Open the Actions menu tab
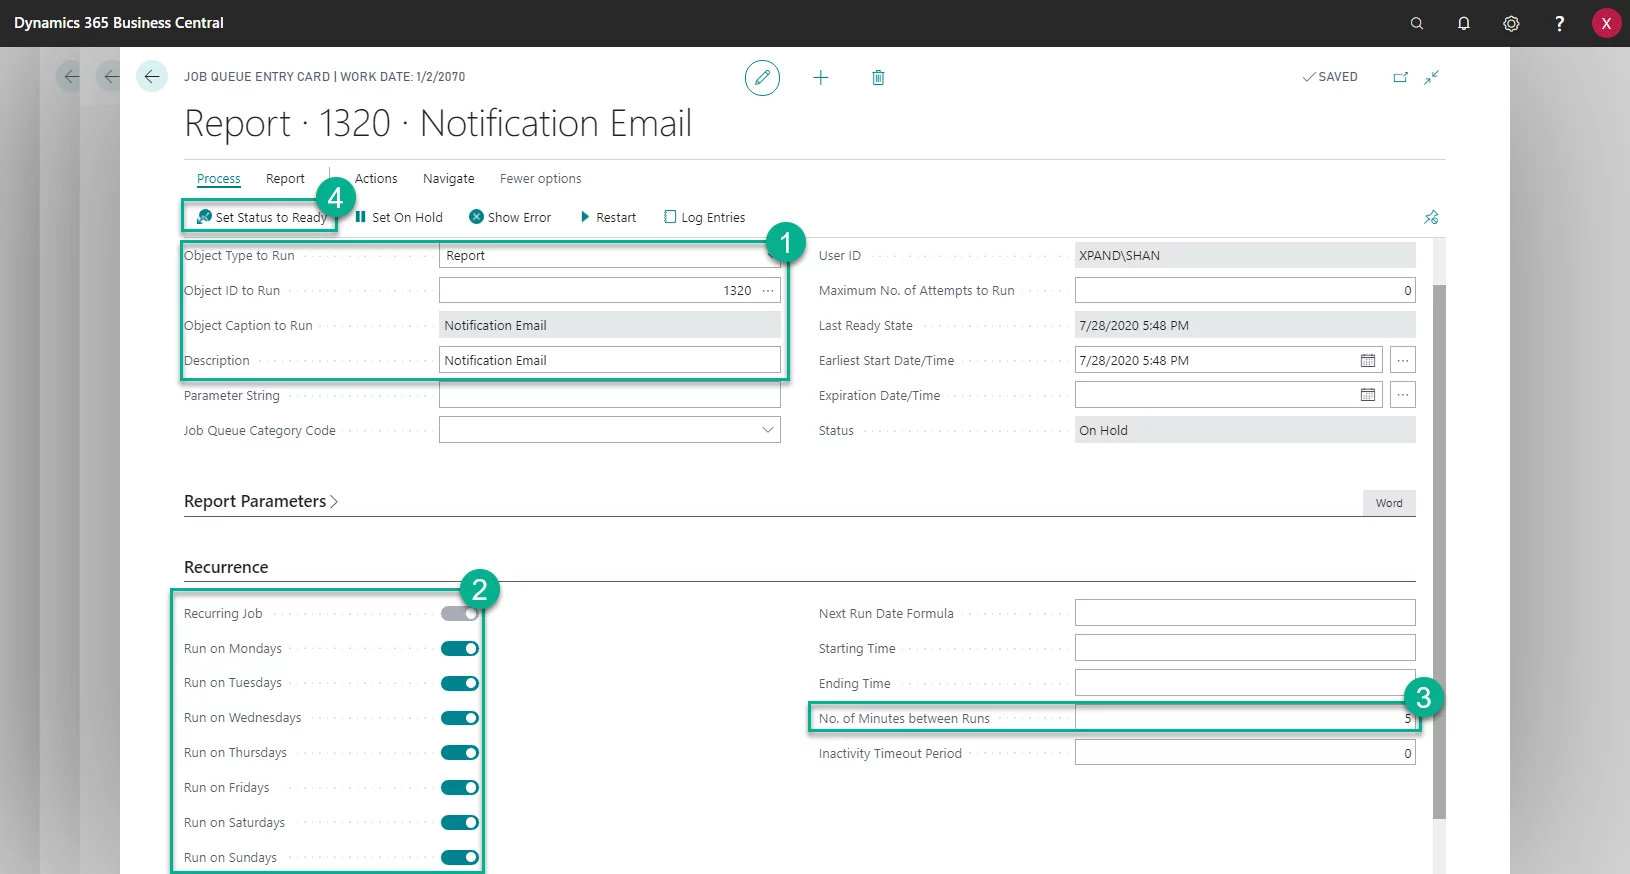Screen dimensions: 1630x874 376,179
